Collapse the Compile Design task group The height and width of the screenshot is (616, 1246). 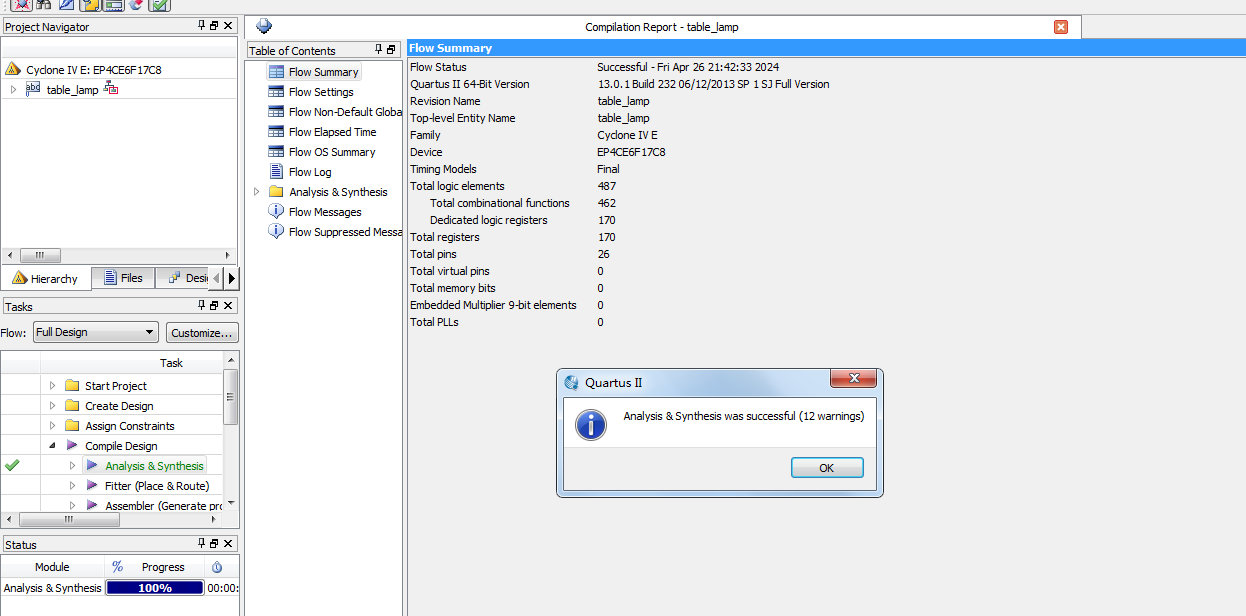point(53,446)
